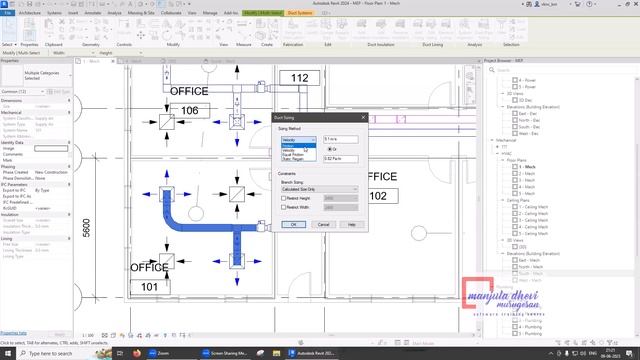Toggle Thin Lines in quick access toolbar
The height and width of the screenshot is (360, 640).
coord(161,4)
